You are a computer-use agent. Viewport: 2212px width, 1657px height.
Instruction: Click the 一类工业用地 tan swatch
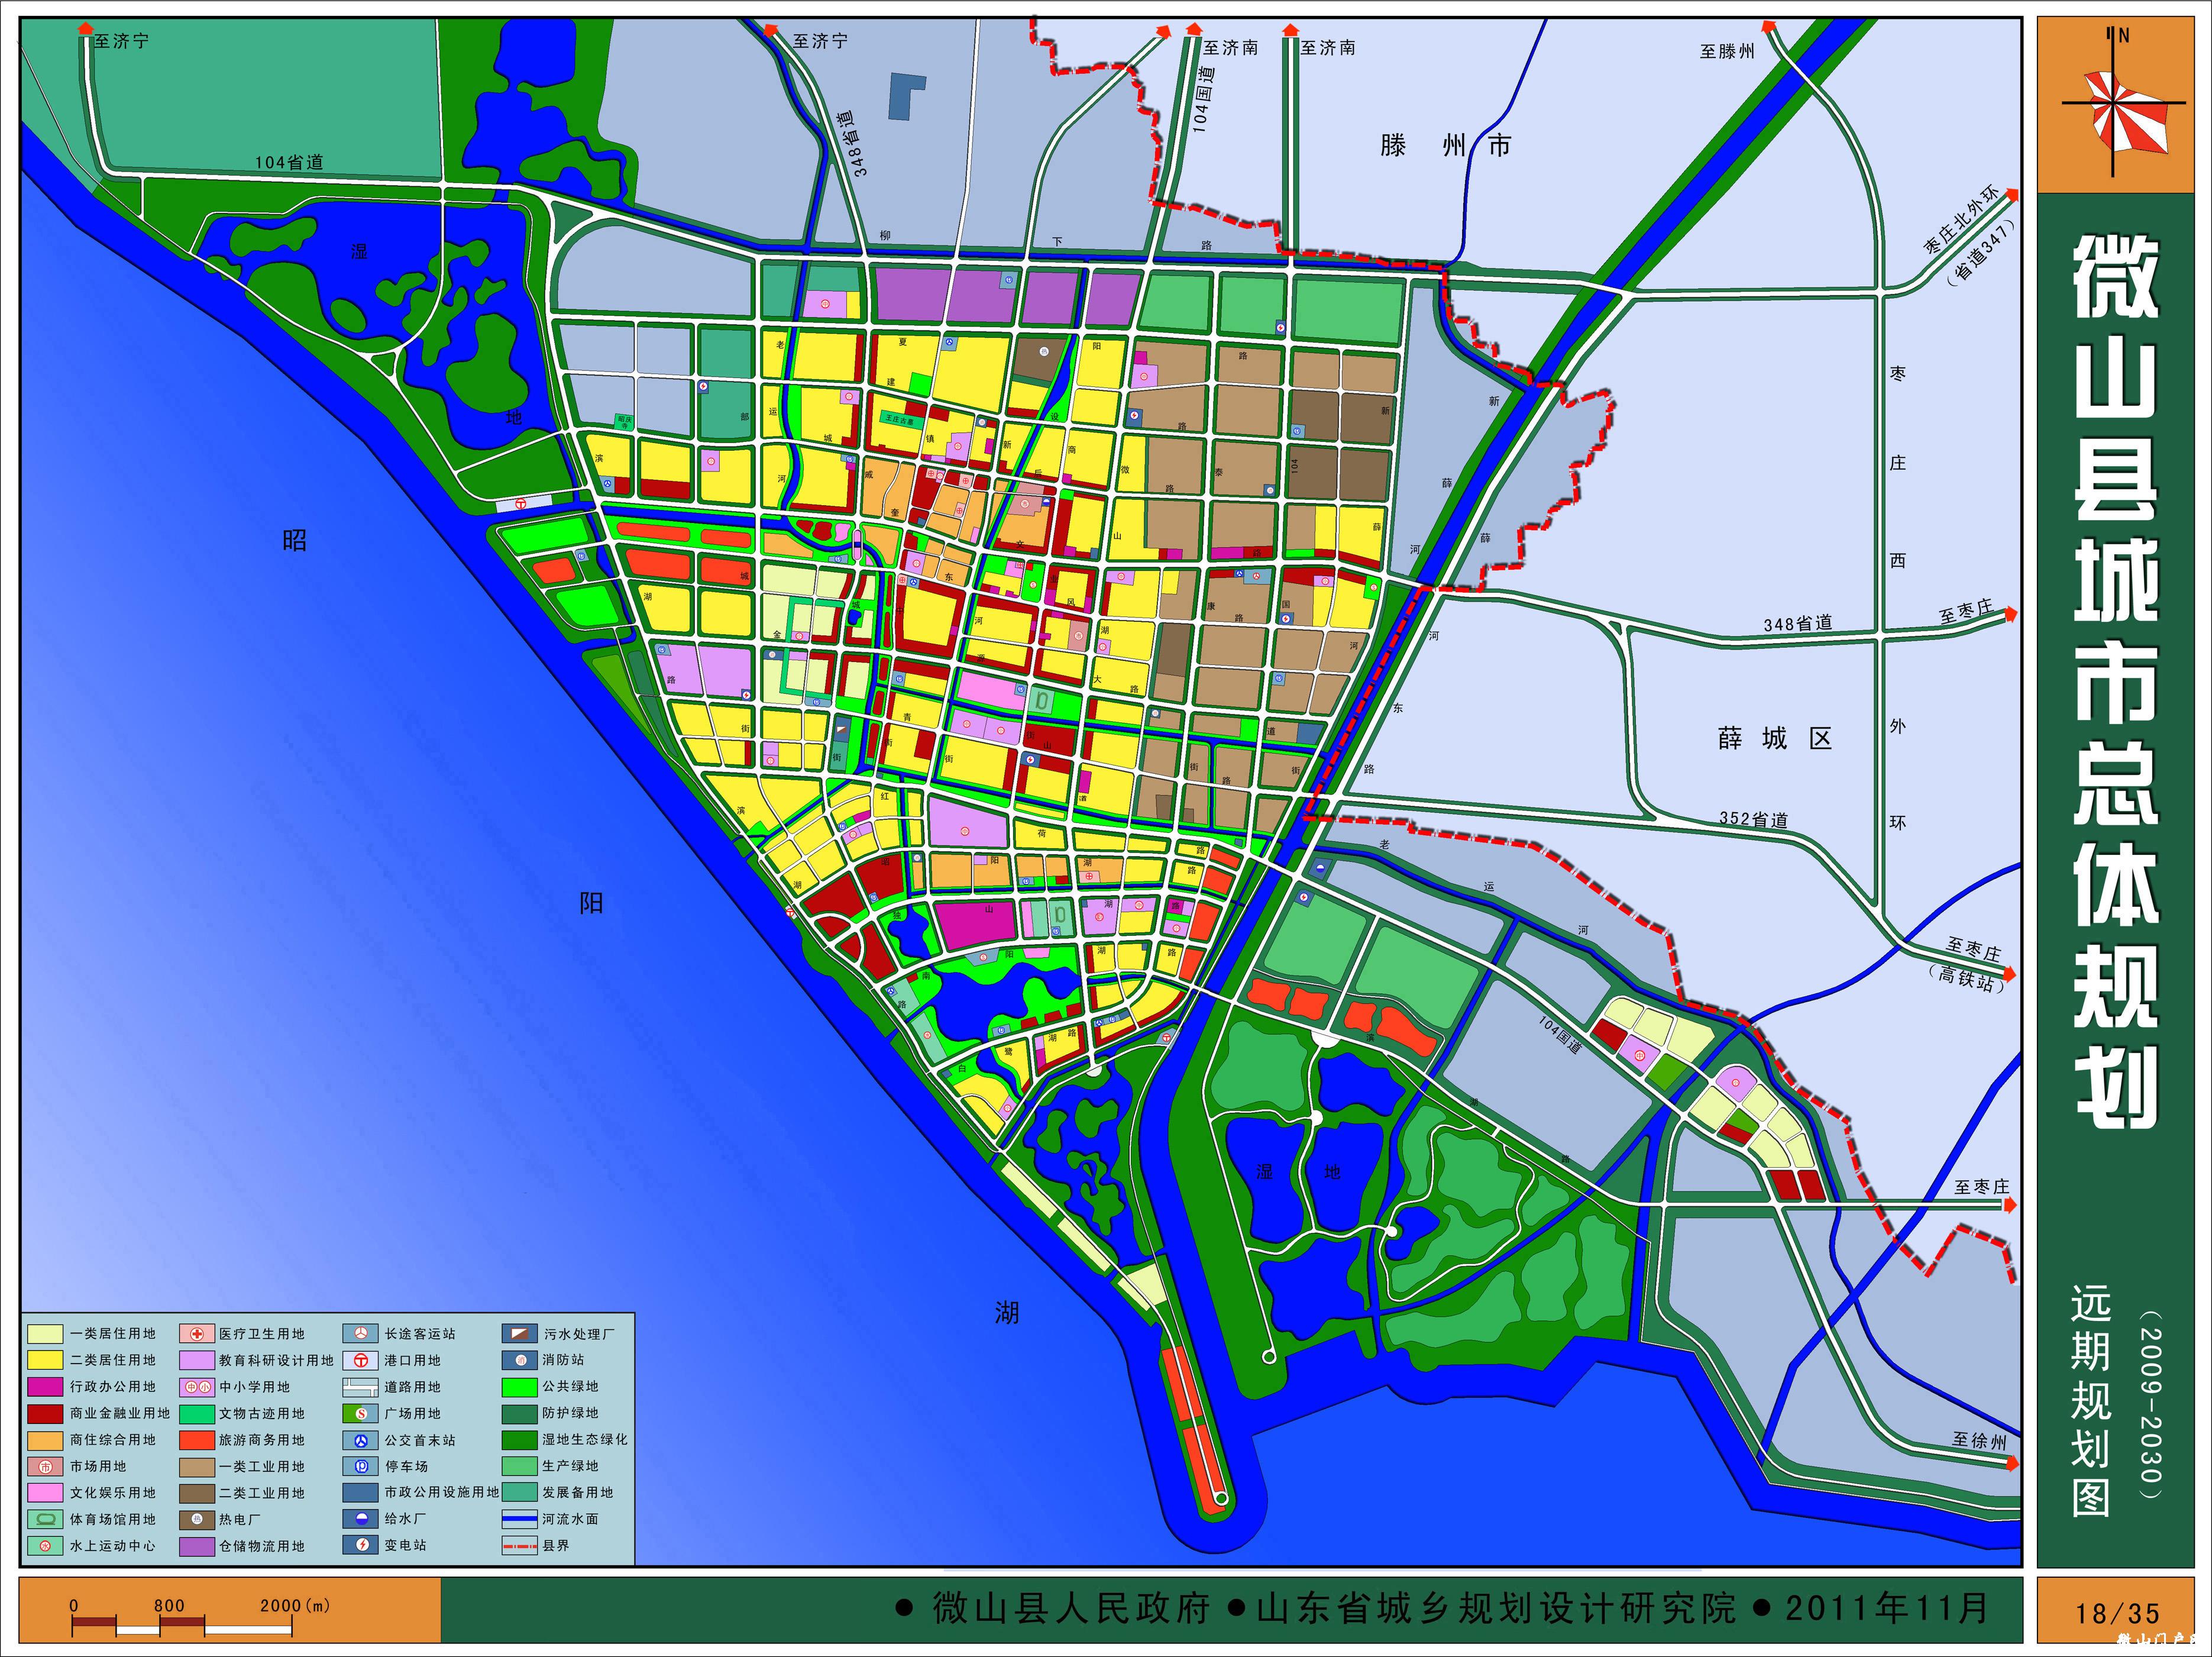click(197, 1467)
